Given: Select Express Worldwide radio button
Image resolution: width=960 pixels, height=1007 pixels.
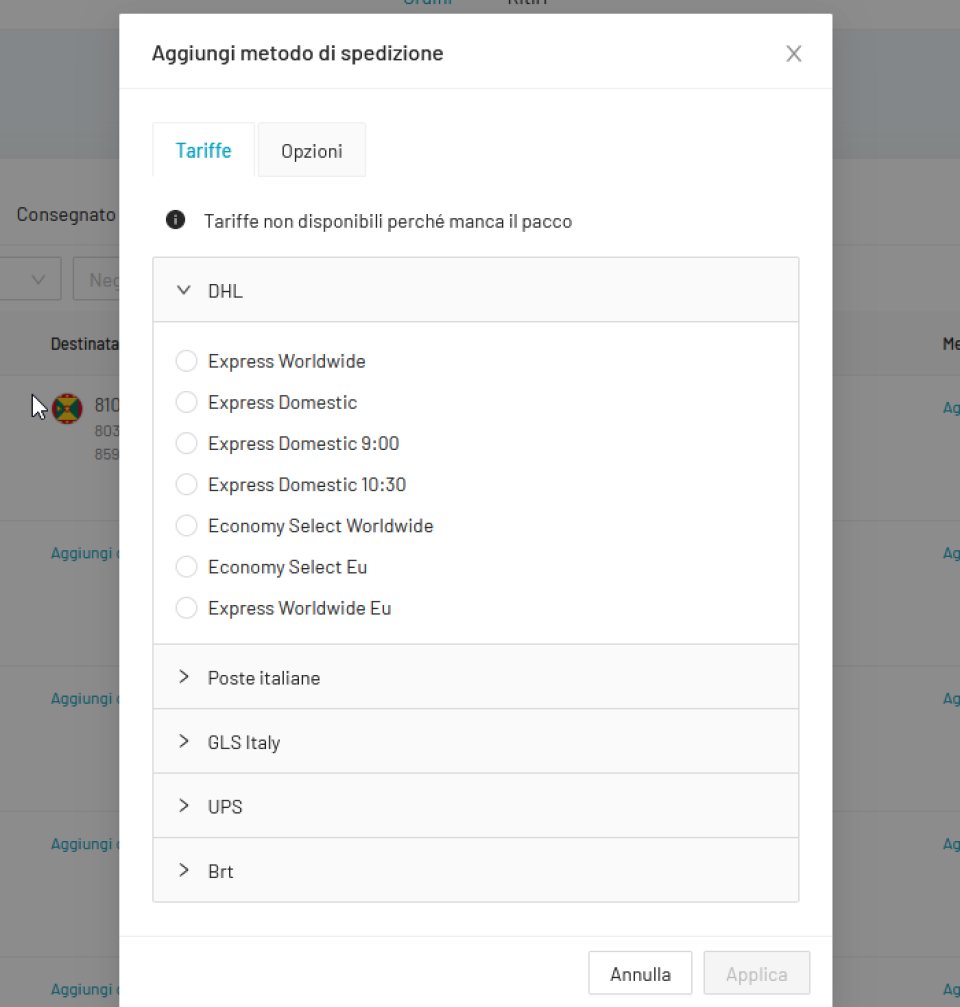Looking at the screenshot, I should [x=186, y=361].
